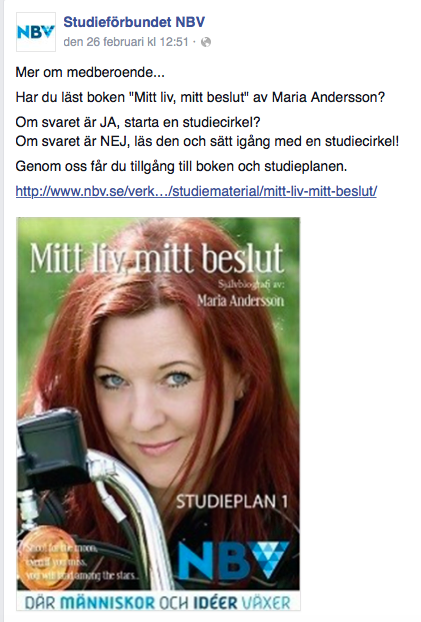
Task: Open the NBV page profile picture
Action: point(36,32)
